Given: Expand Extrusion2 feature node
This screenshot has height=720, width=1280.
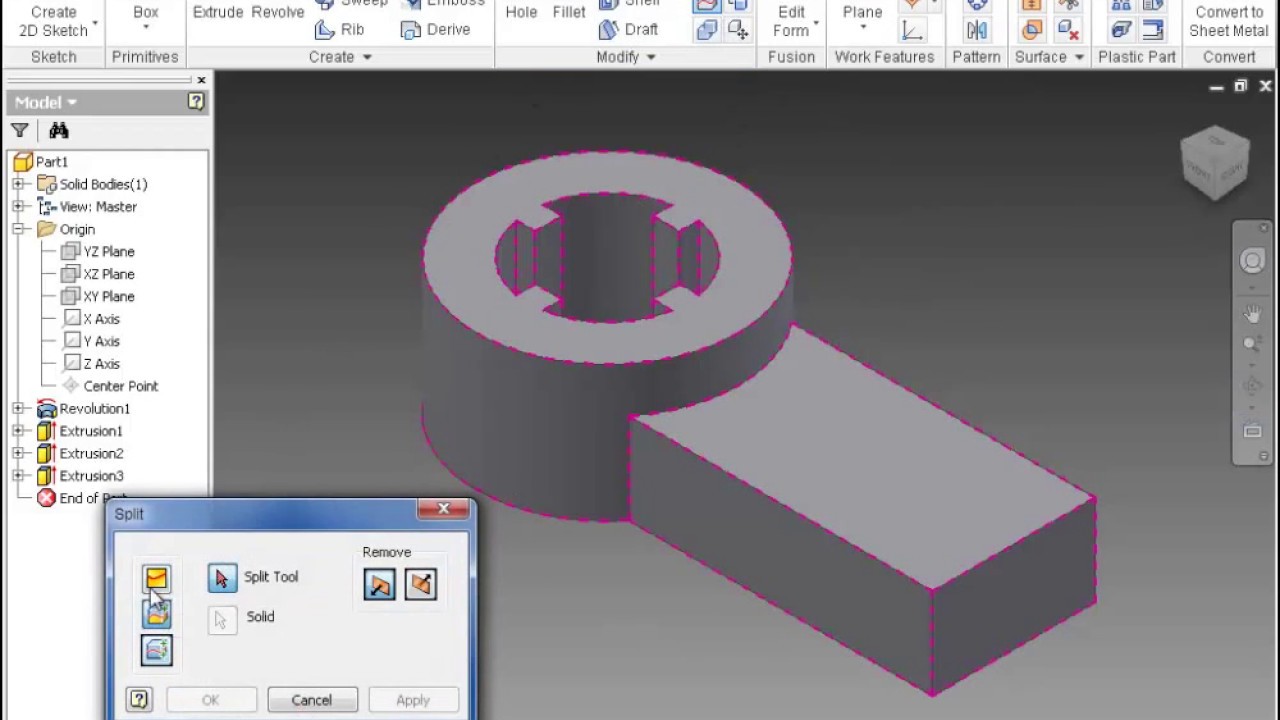Looking at the screenshot, I should 18,453.
